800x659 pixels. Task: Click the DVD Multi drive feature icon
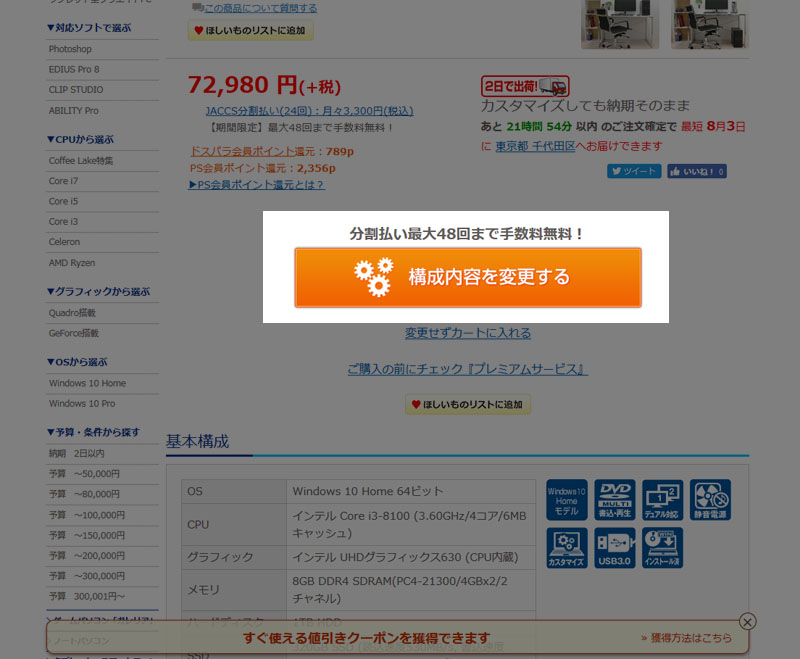click(x=614, y=500)
